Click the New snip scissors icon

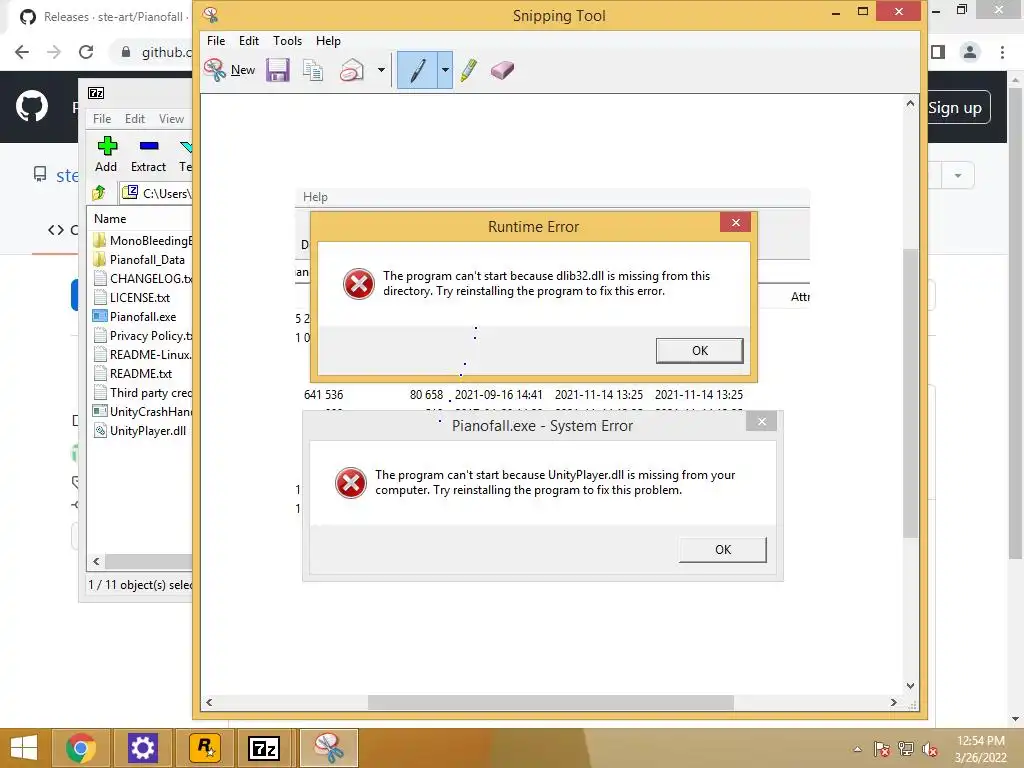pos(214,69)
